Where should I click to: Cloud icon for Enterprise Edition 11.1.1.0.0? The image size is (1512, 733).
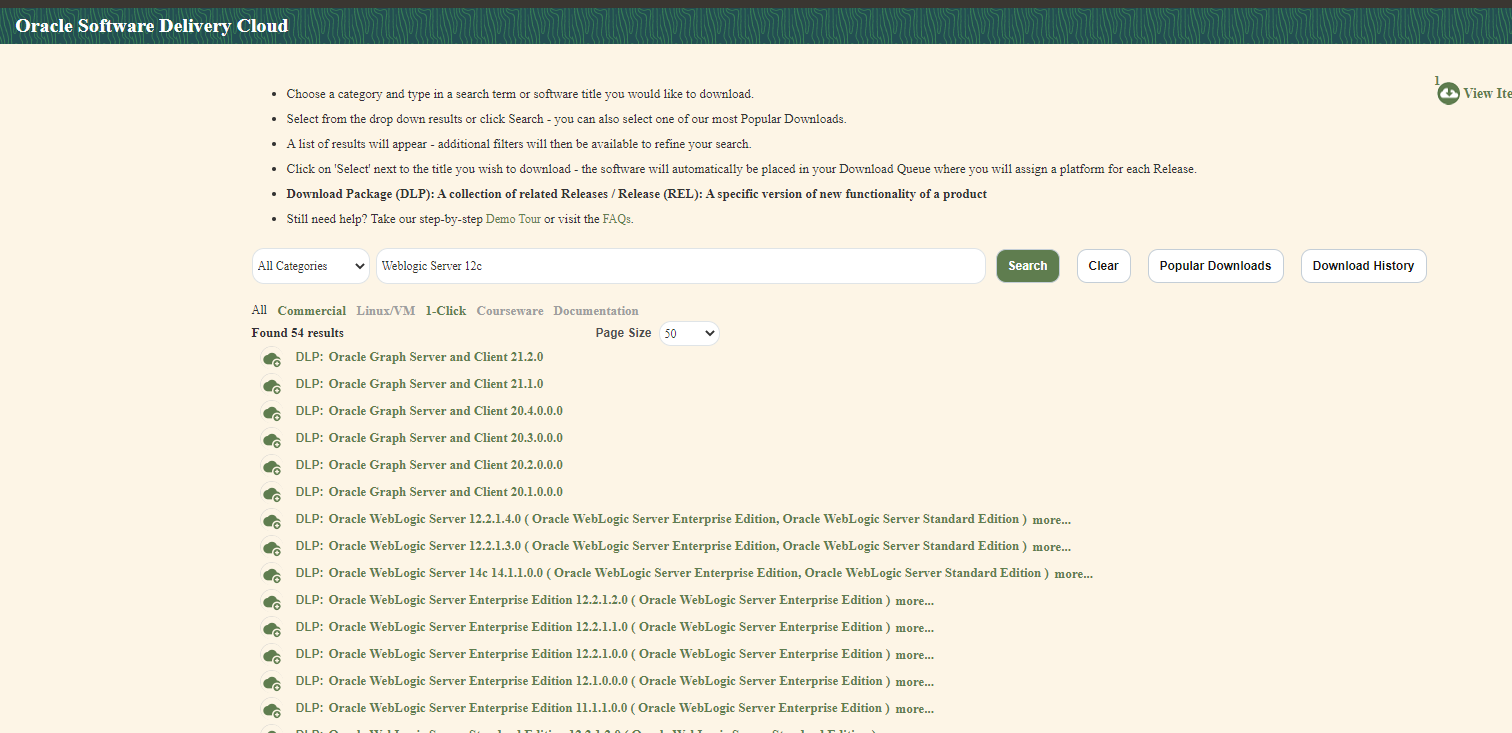click(271, 710)
